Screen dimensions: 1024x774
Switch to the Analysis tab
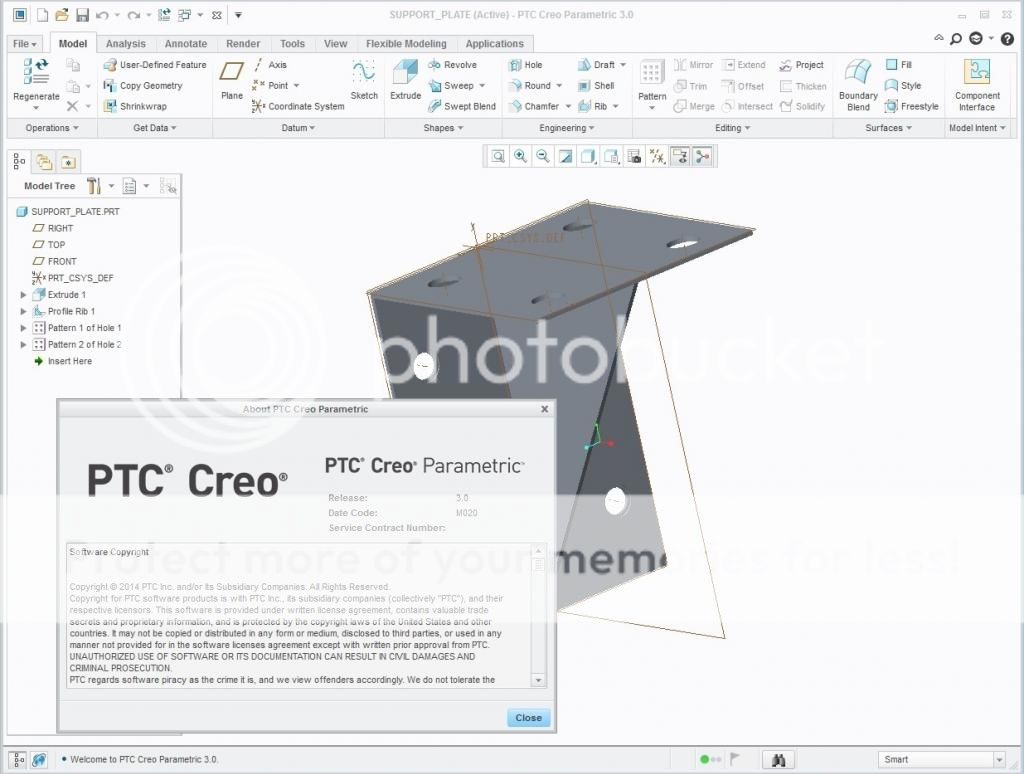[125, 44]
